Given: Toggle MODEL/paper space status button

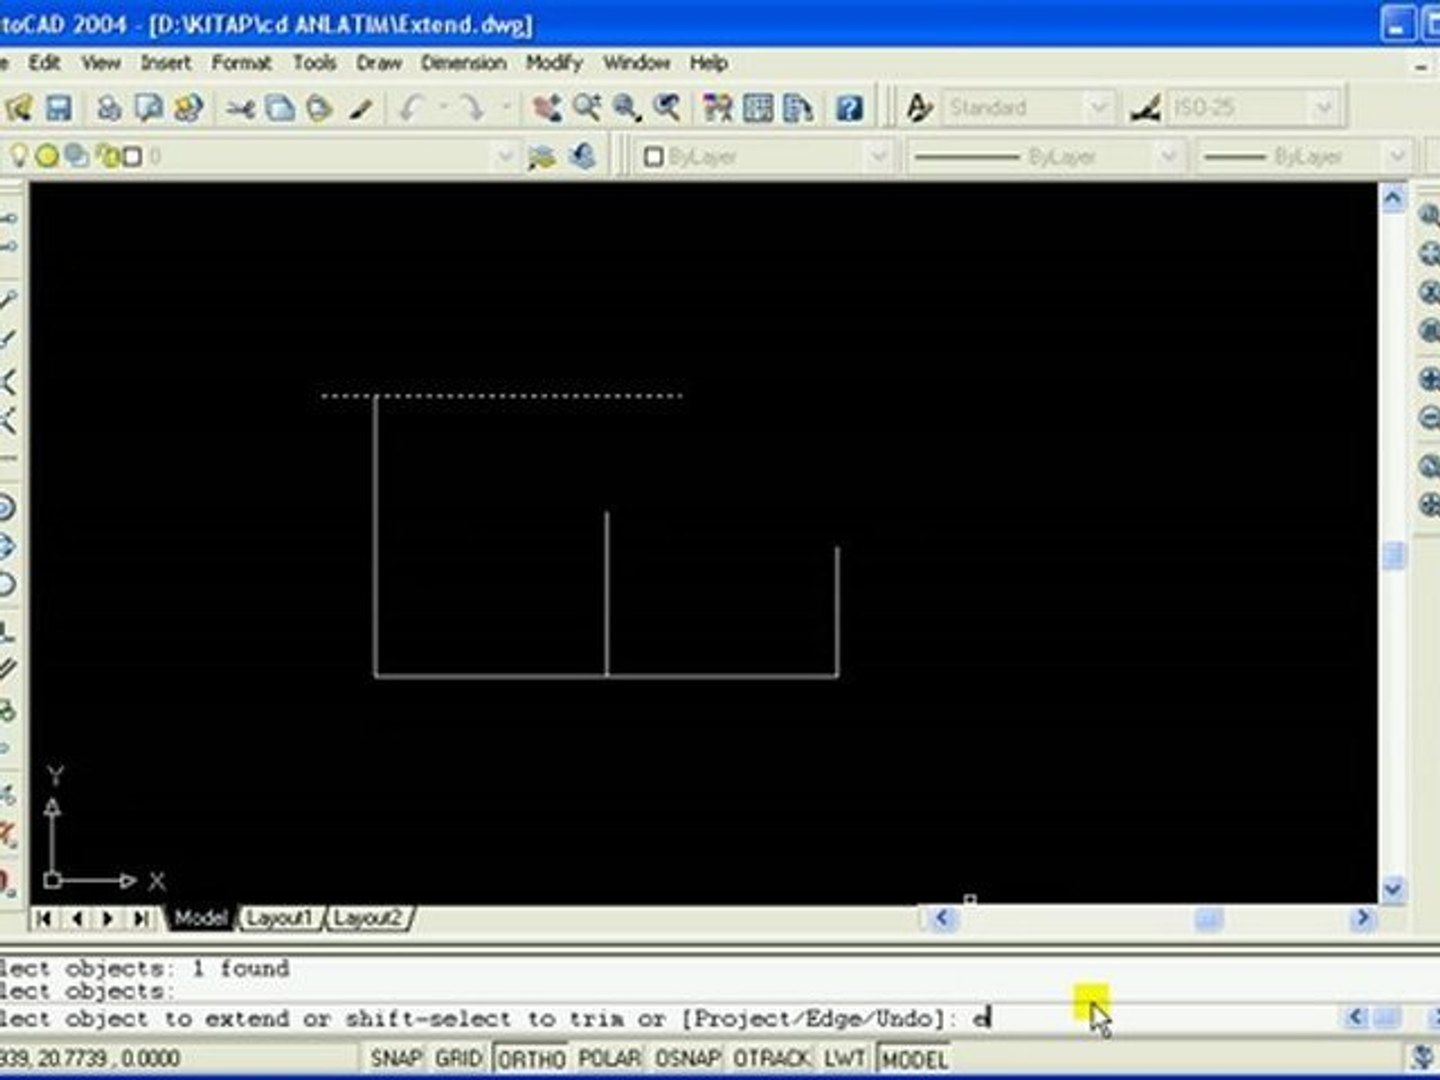Looking at the screenshot, I should click(913, 1058).
